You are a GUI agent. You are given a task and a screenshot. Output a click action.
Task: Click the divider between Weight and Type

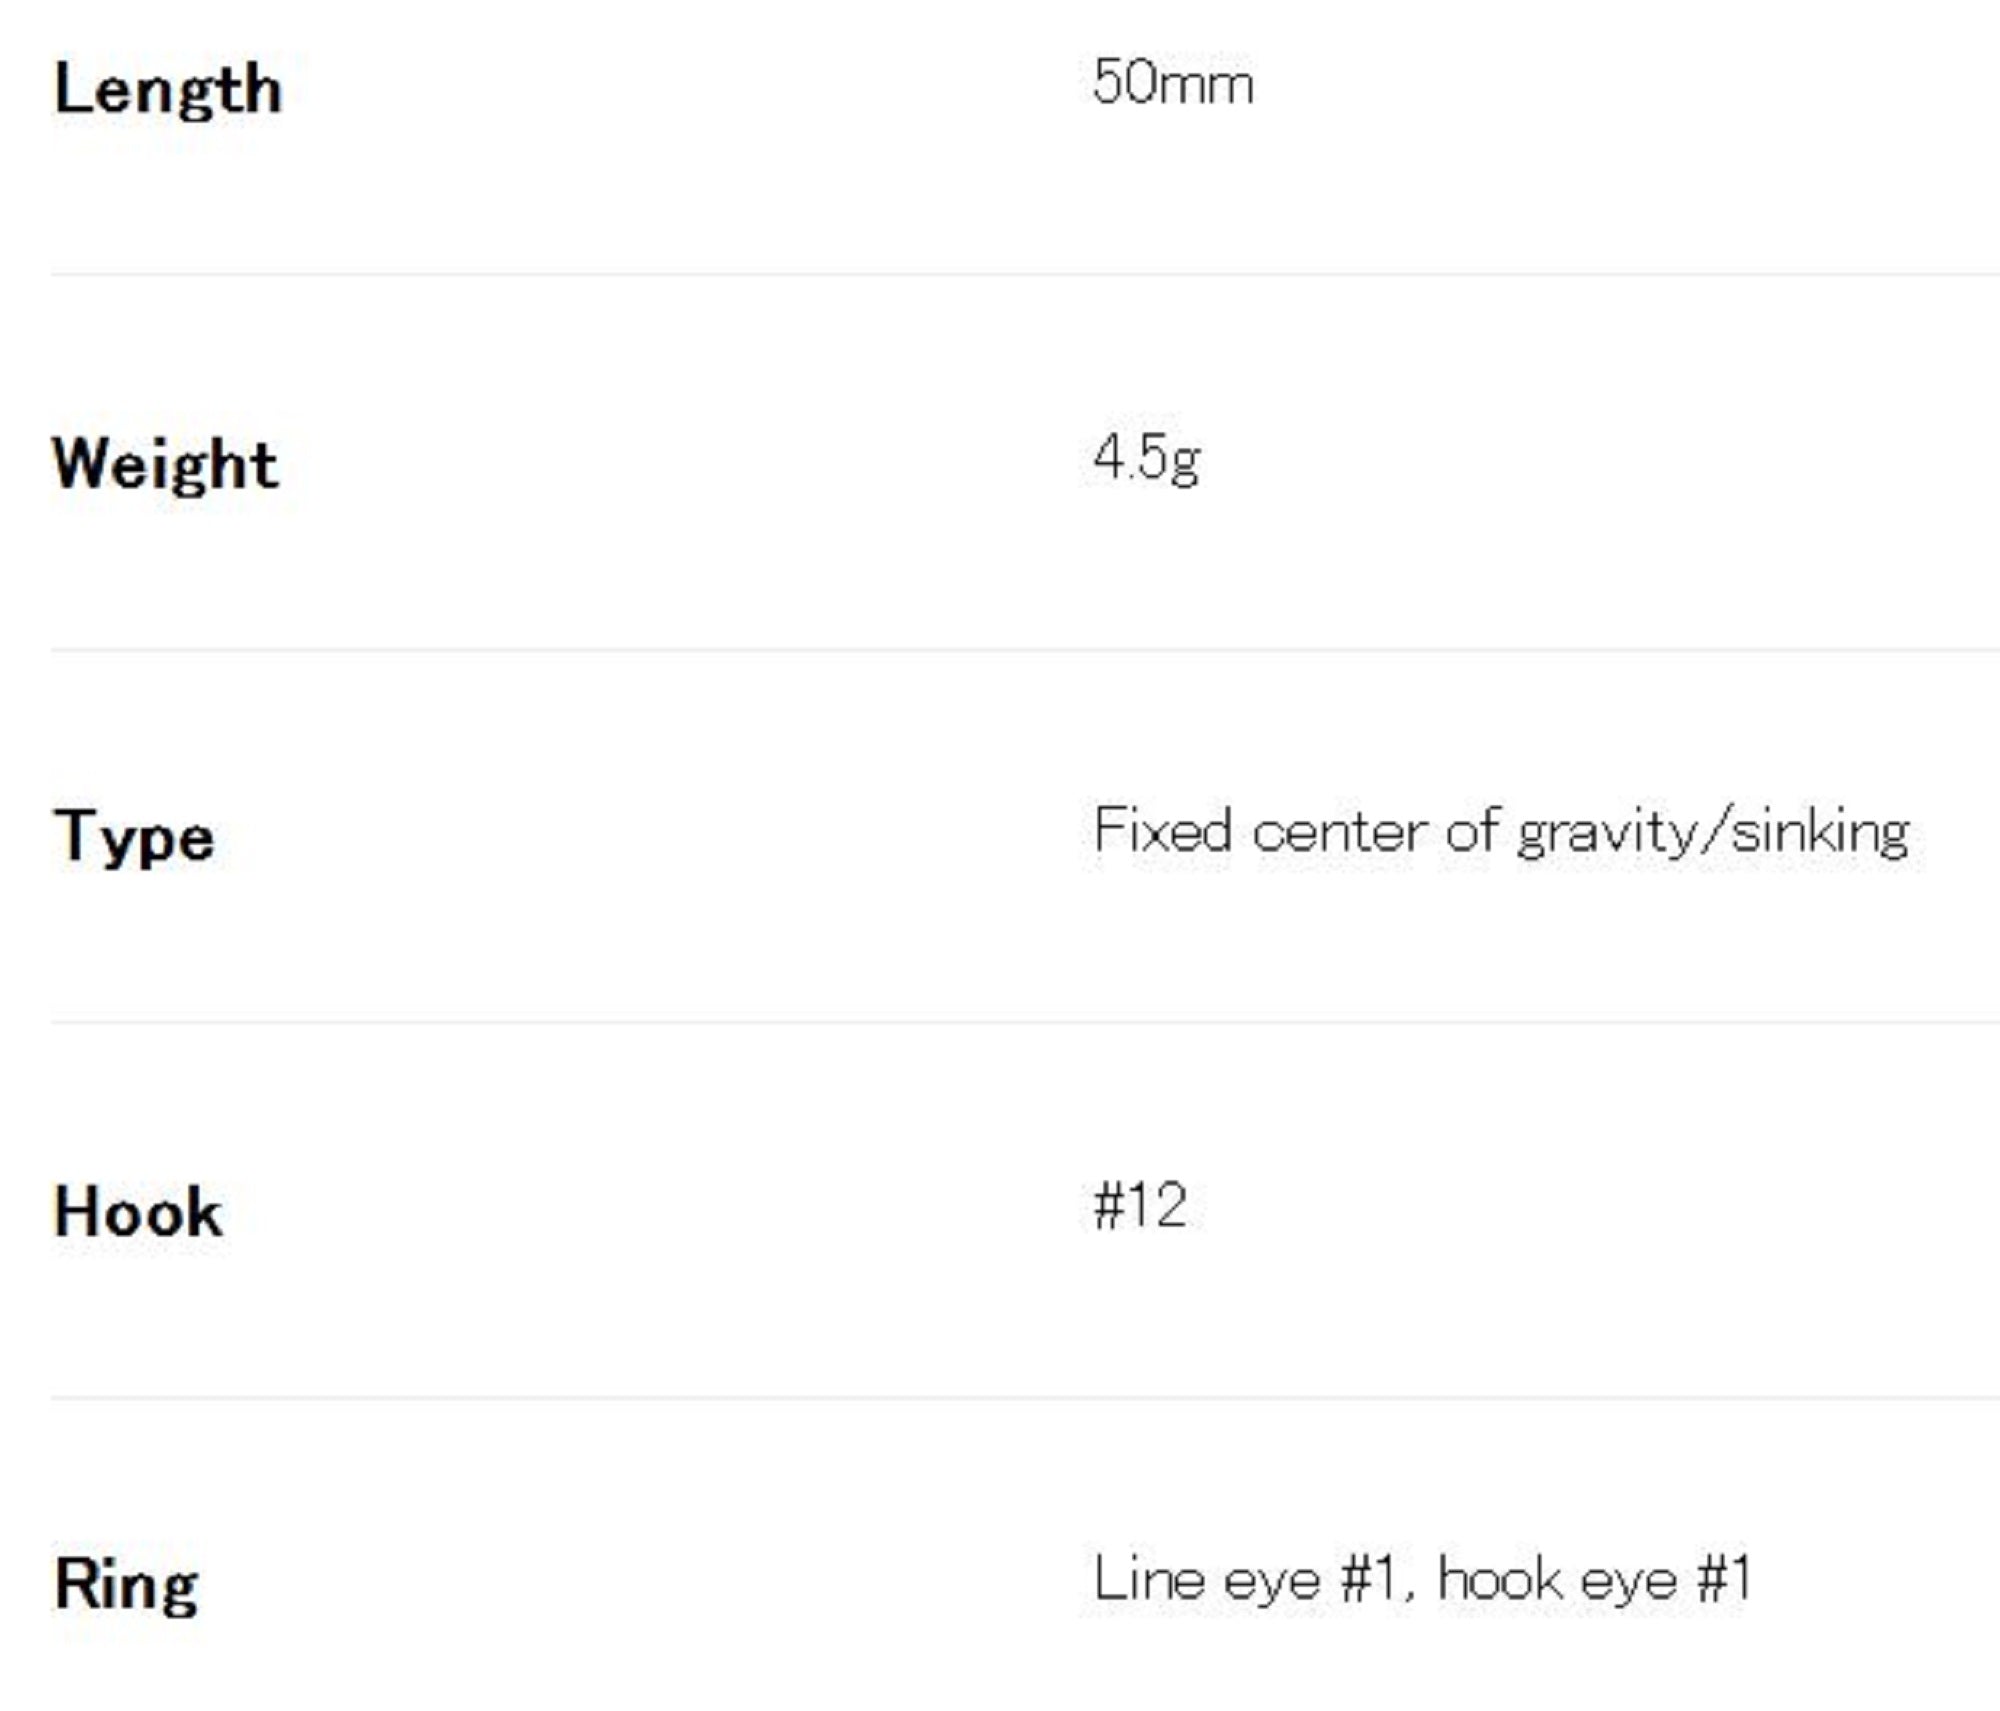coord(1000,649)
